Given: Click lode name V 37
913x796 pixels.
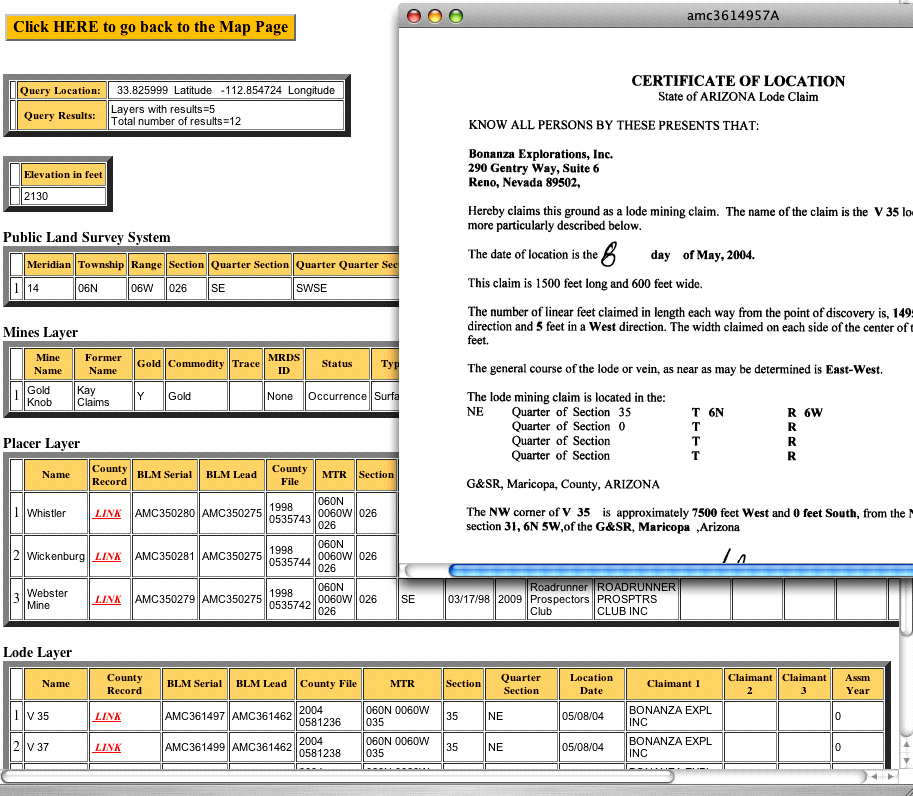Looking at the screenshot, I should pyautogui.click(x=56, y=747).
